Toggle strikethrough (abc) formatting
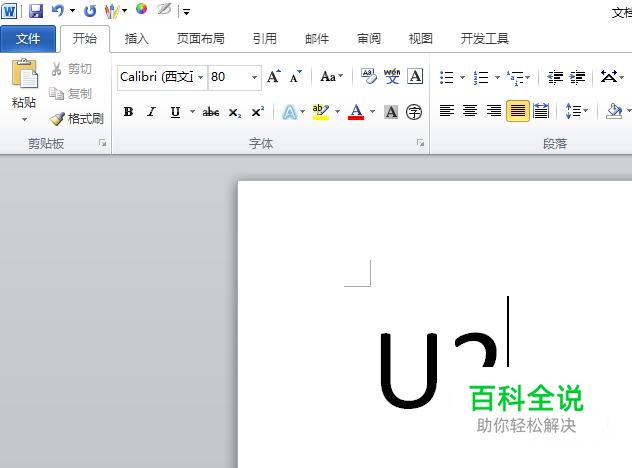 click(x=211, y=112)
